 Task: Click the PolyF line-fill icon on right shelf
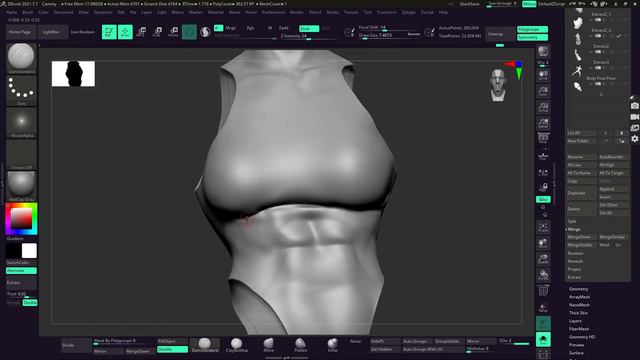tap(543, 291)
